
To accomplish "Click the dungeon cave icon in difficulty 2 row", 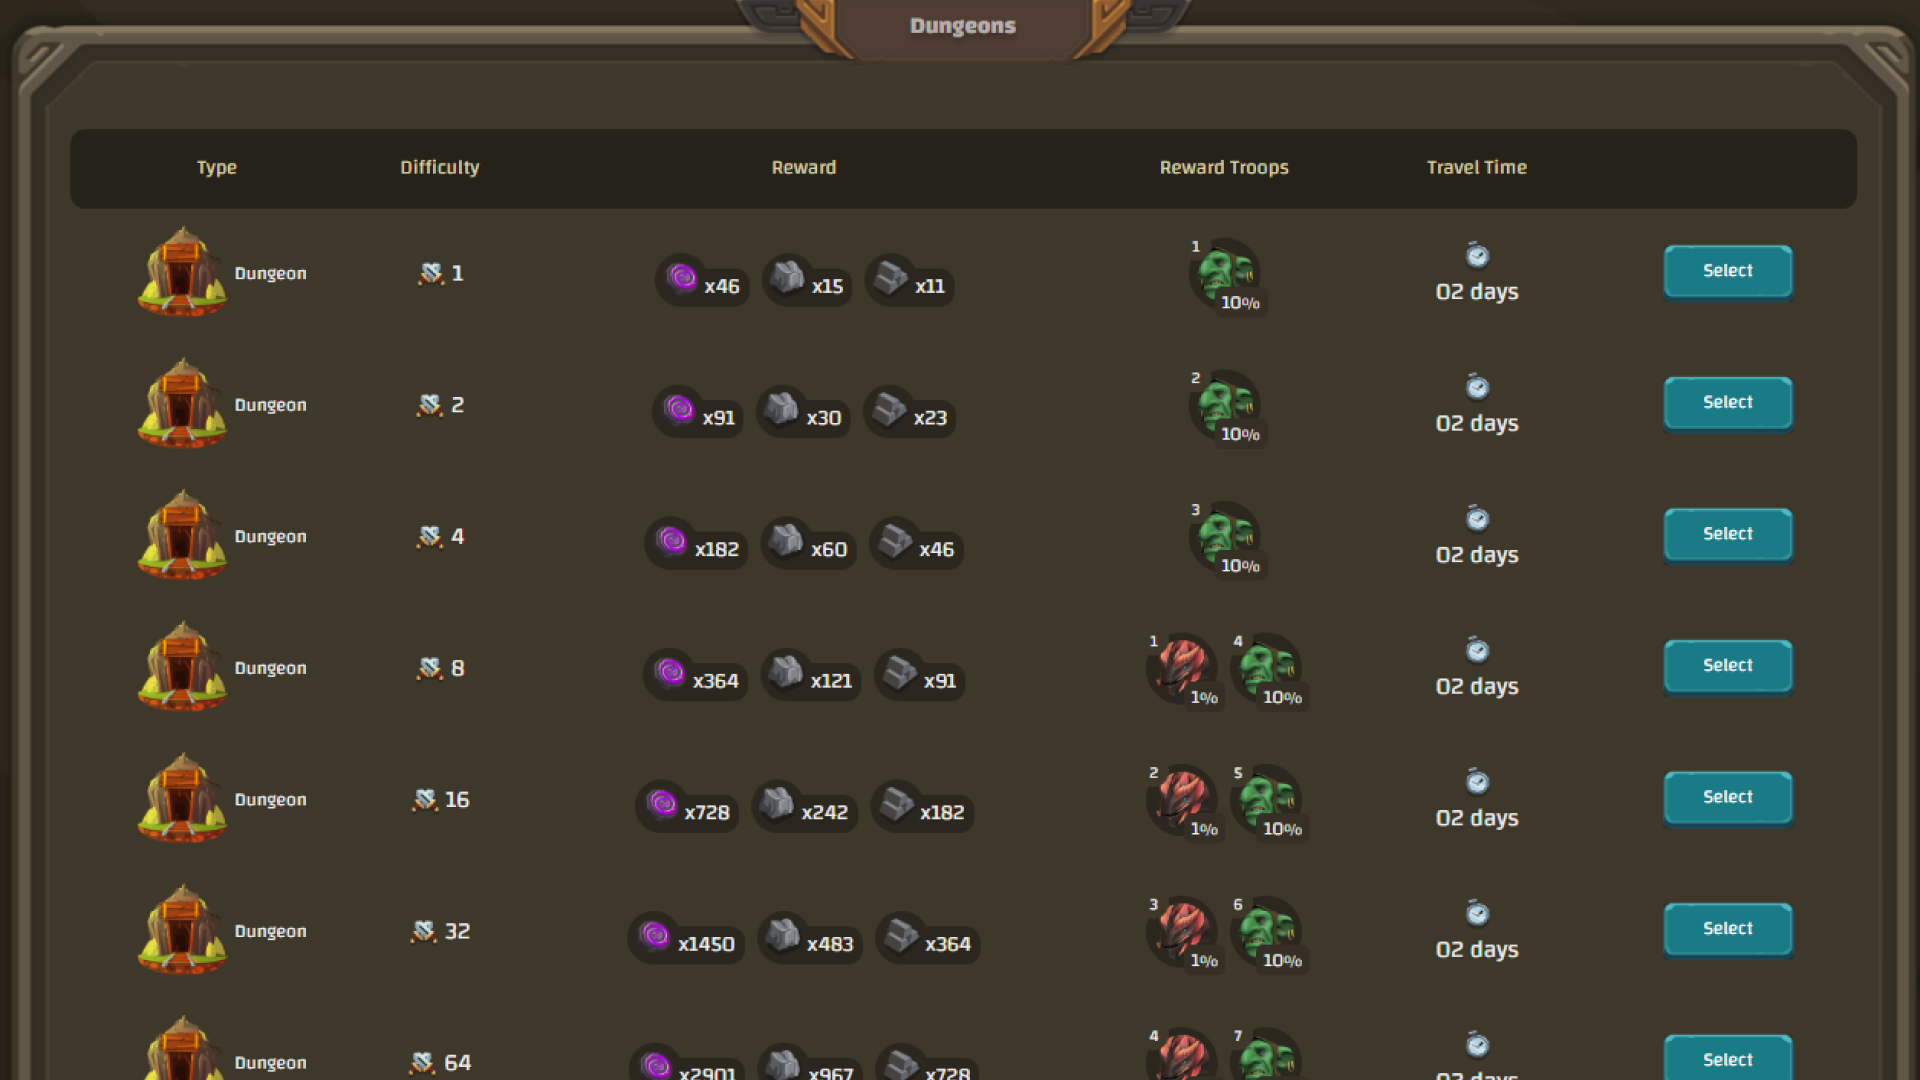I will (182, 404).
